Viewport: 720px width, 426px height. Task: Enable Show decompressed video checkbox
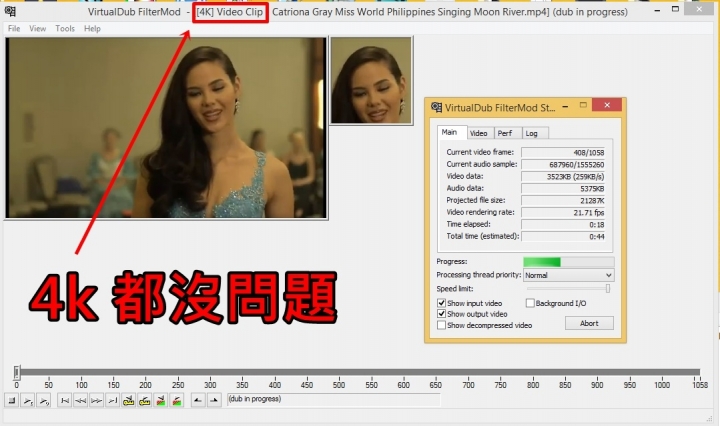441,325
